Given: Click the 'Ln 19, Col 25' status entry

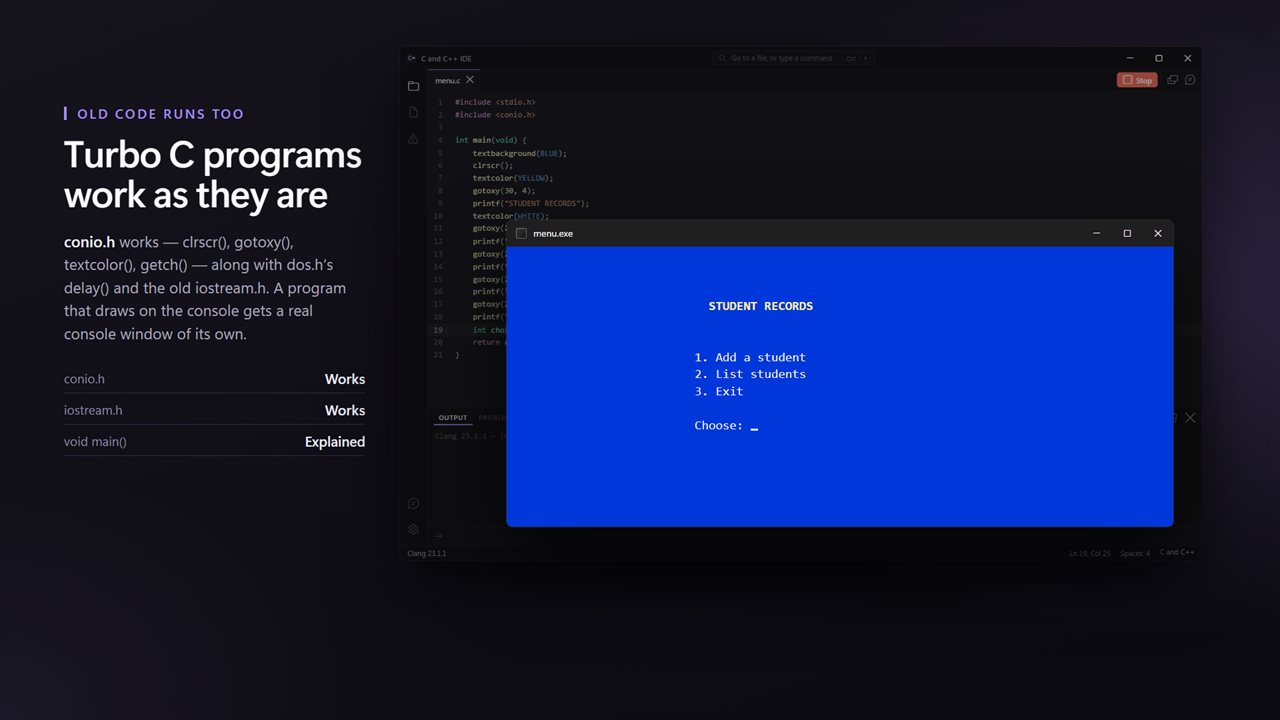Looking at the screenshot, I should coord(1090,553).
